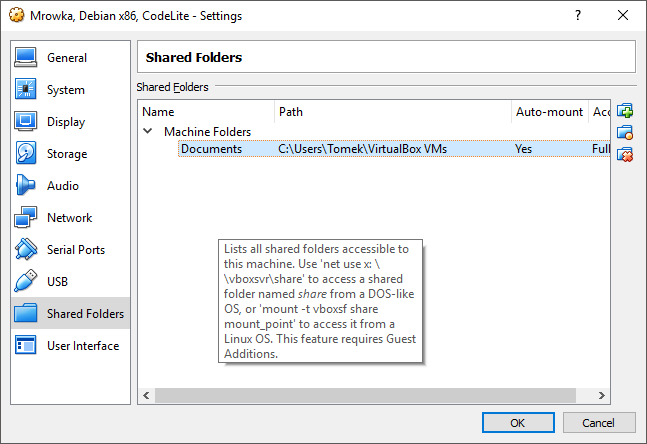Collapse the Machine Folders tree group

(x=149, y=131)
